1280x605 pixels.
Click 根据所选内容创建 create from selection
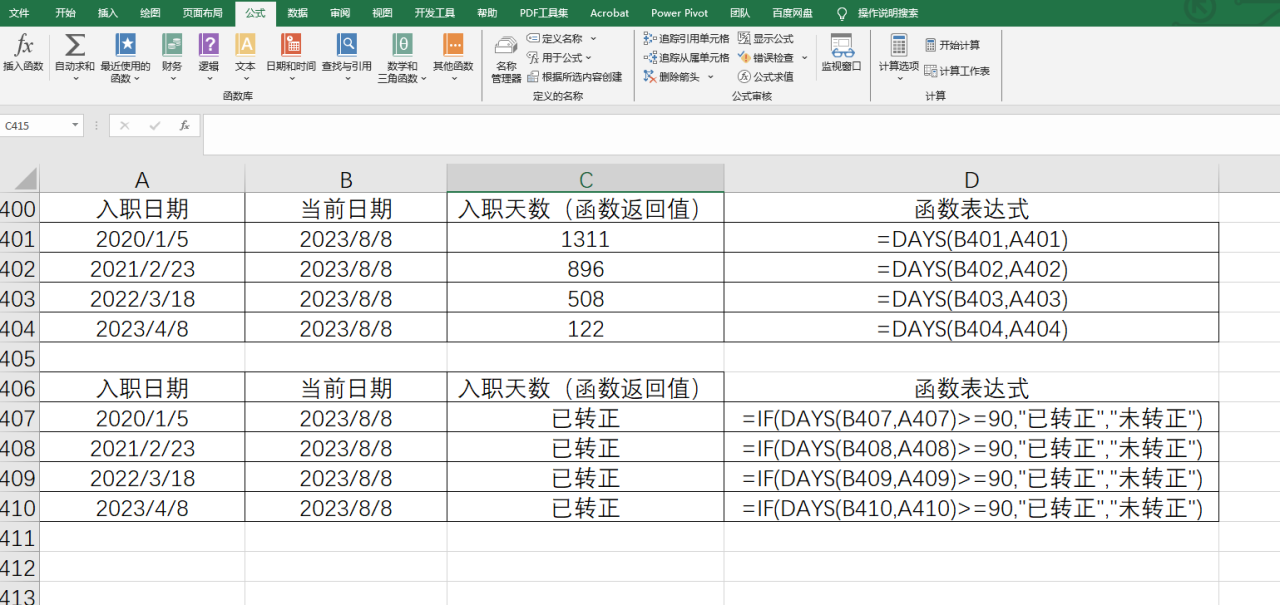575,77
